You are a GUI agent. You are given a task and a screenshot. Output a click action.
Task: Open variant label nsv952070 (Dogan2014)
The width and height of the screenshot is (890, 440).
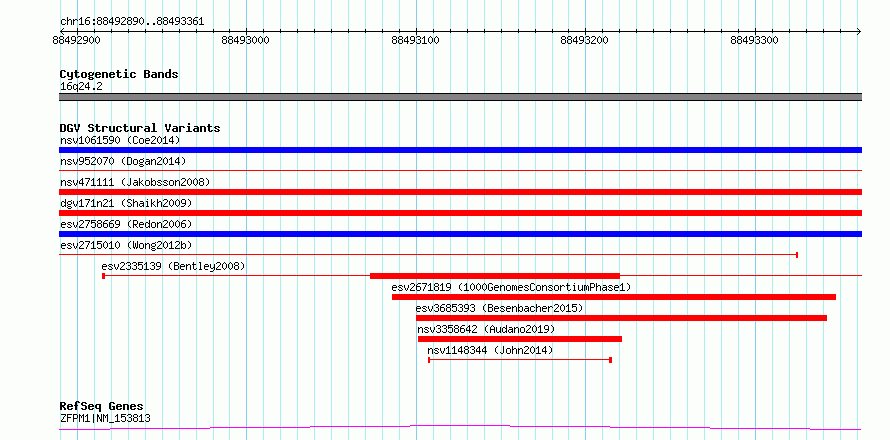pos(123,161)
